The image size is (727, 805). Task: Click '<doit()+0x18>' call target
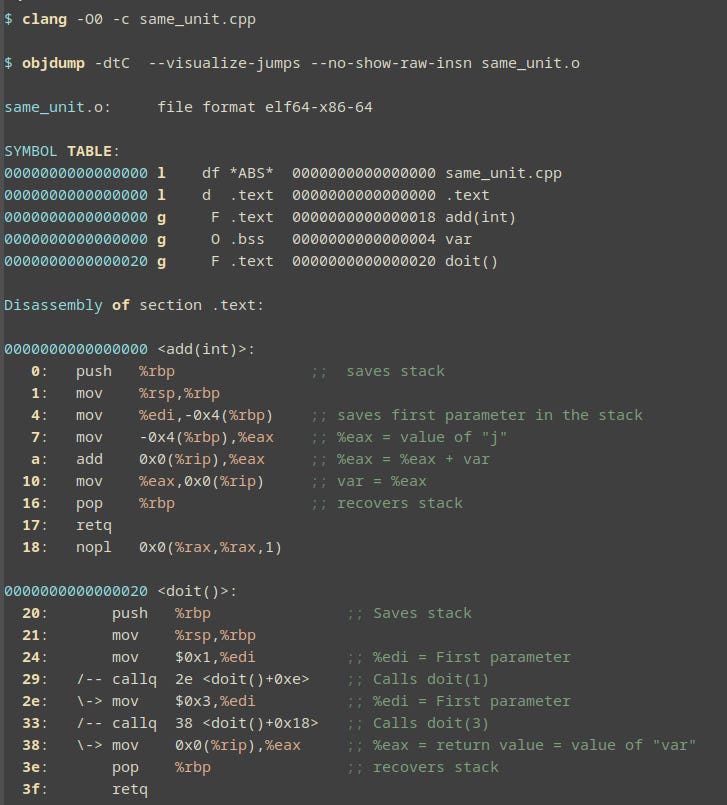coord(260,723)
